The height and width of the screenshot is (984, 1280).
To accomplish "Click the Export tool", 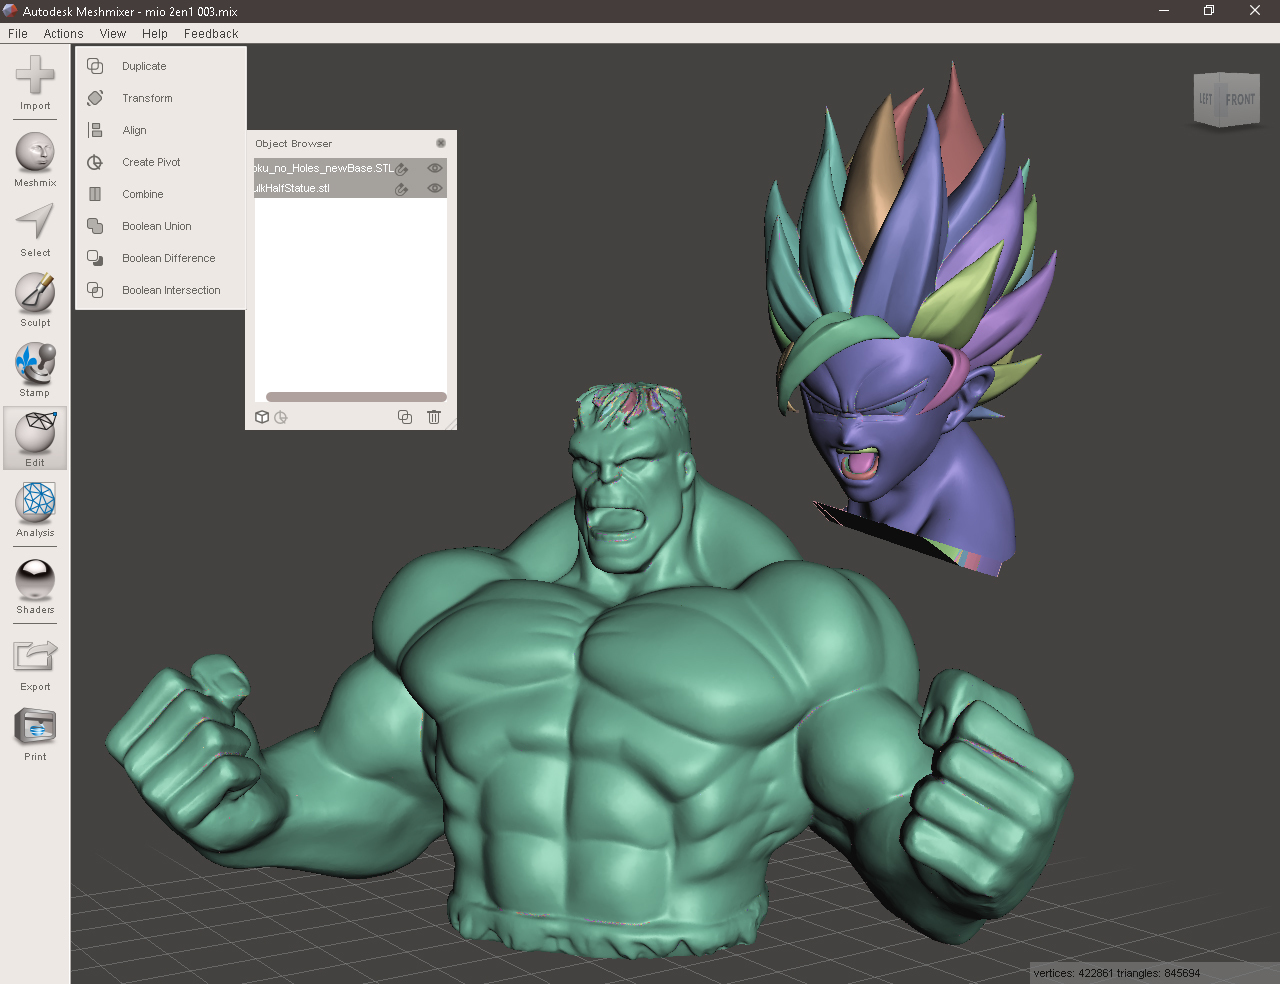I will pos(35,664).
